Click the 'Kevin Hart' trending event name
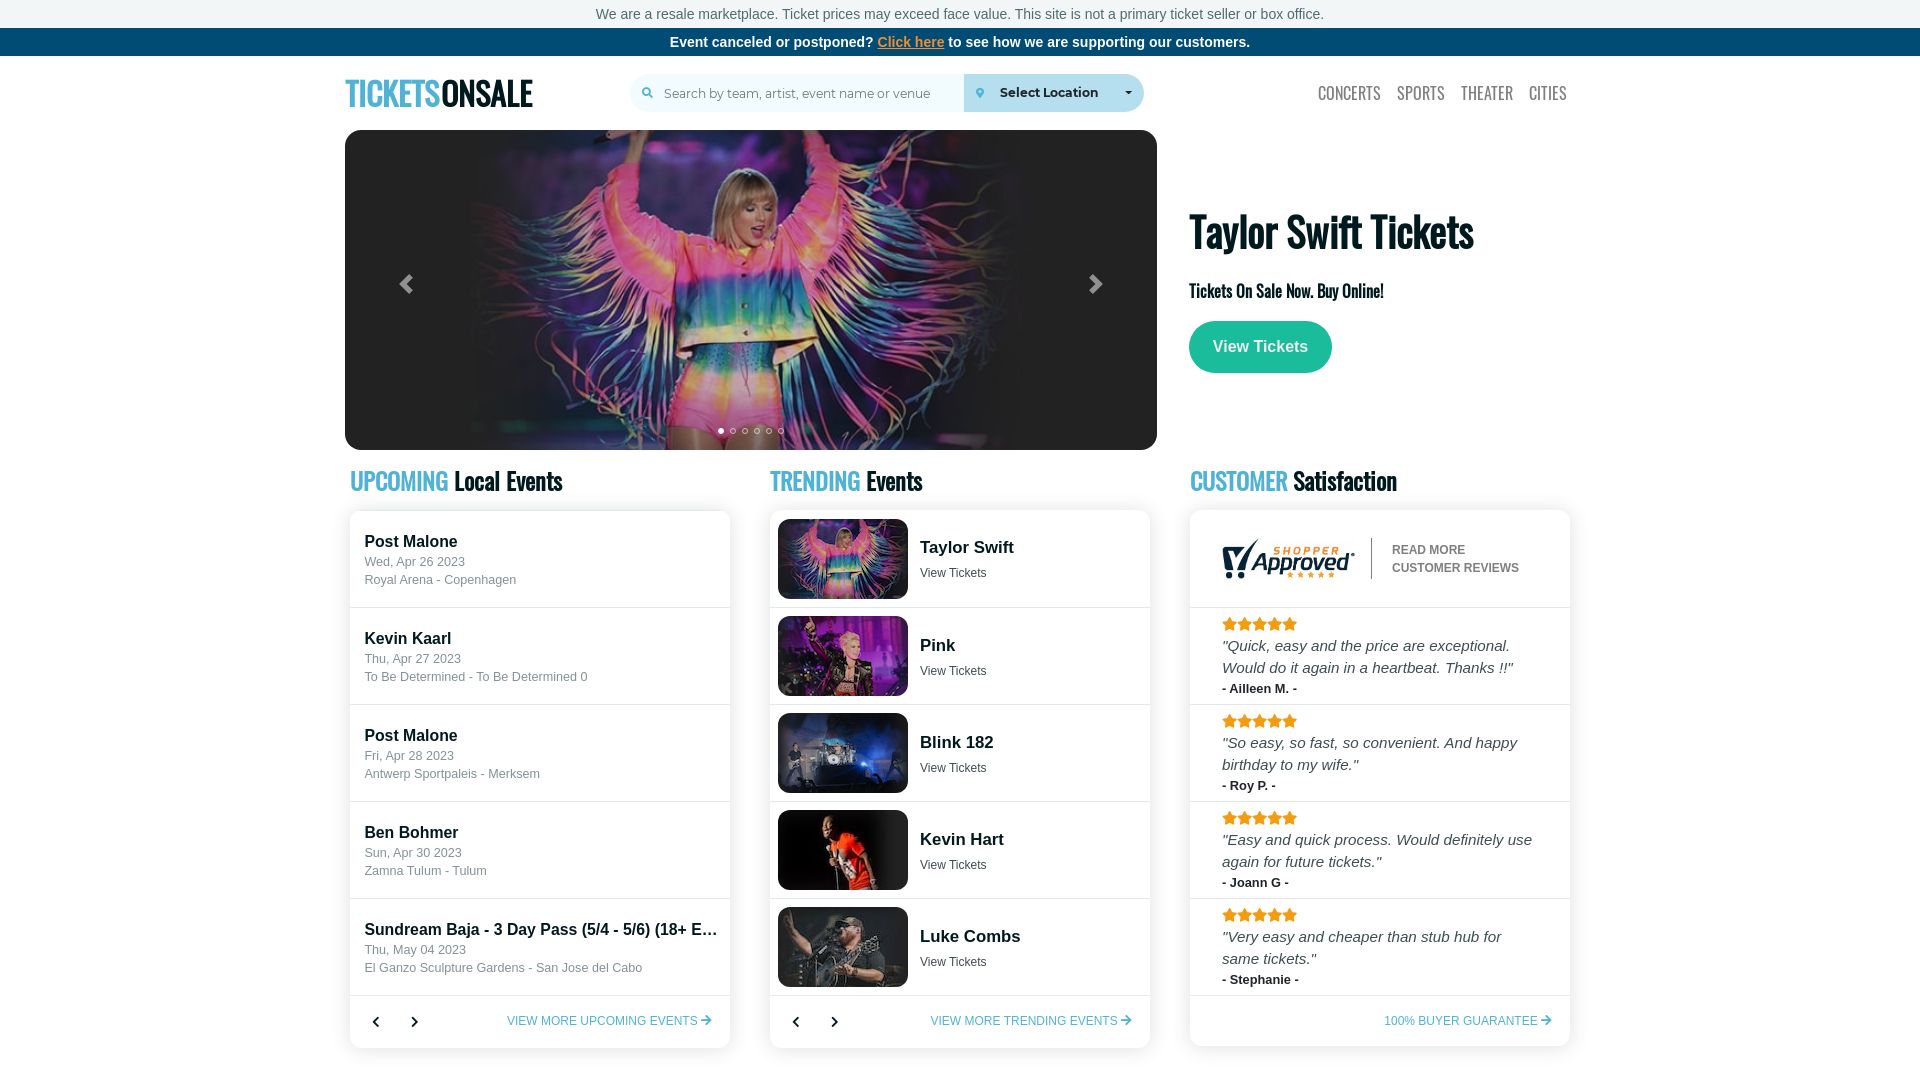The height and width of the screenshot is (1080, 1920). click(962, 840)
